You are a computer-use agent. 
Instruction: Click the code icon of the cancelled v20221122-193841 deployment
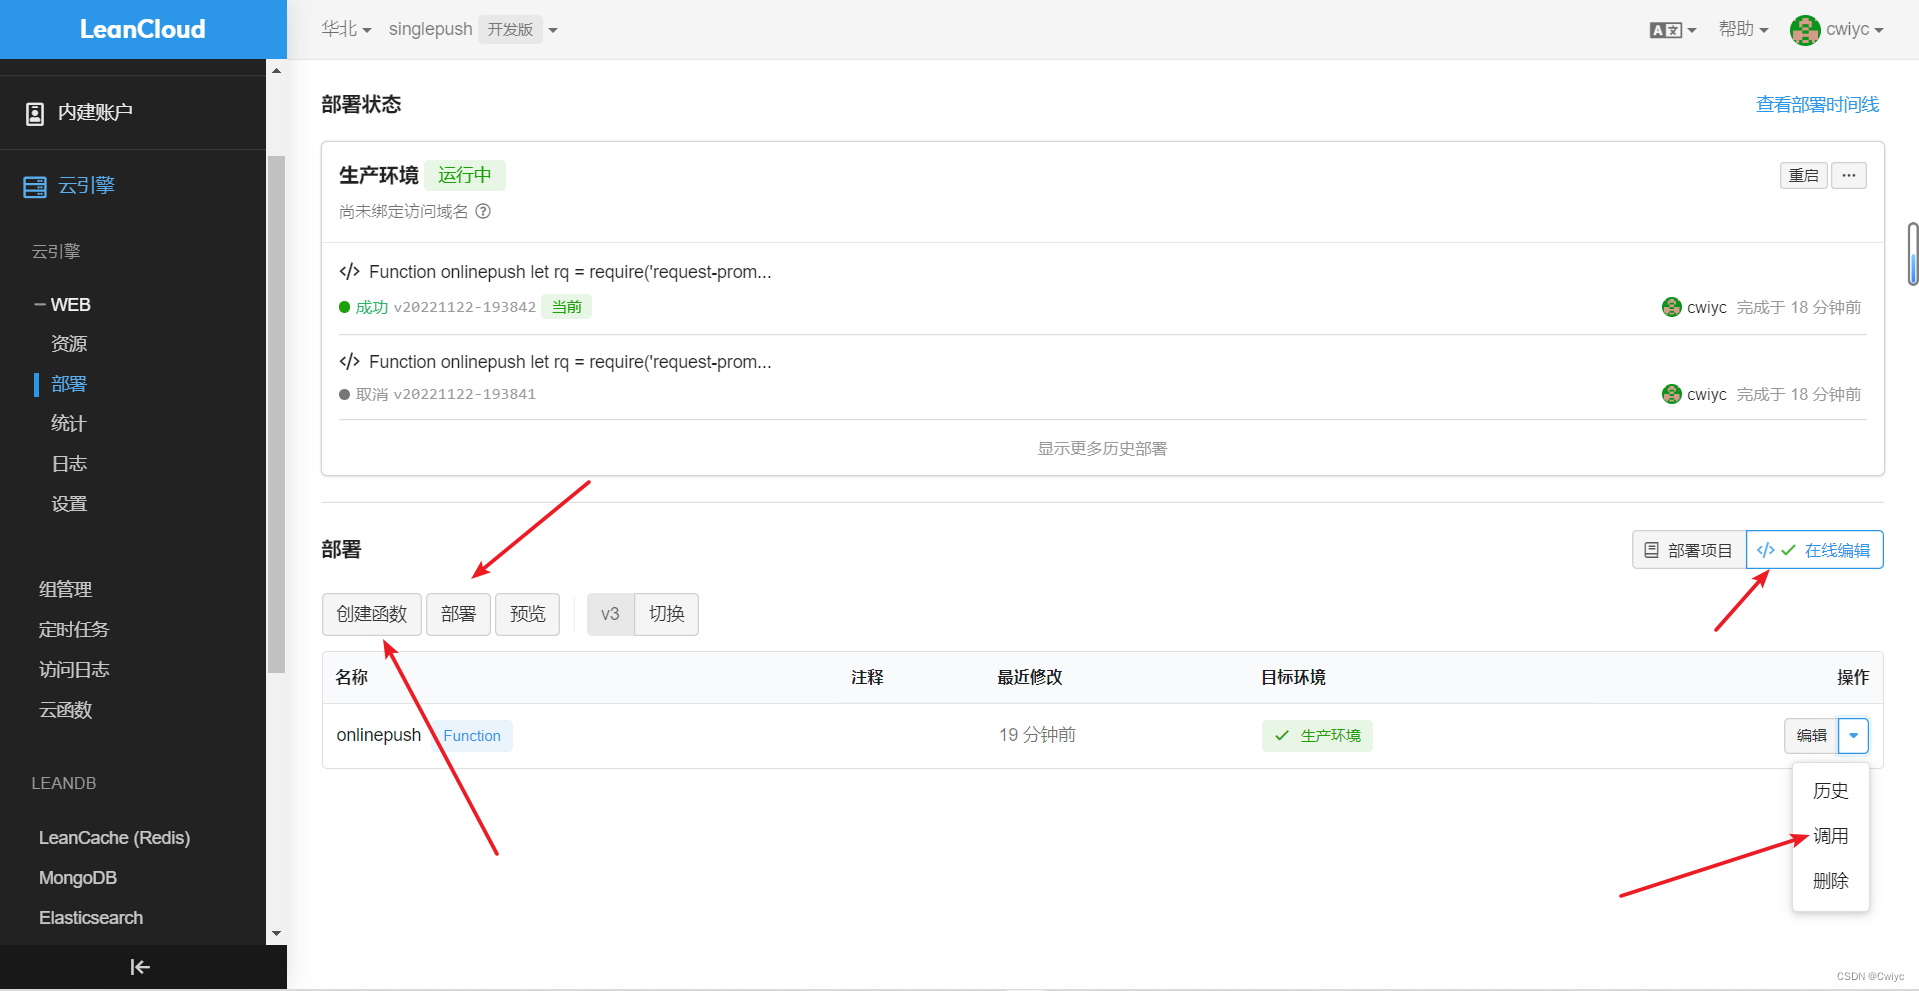click(349, 362)
